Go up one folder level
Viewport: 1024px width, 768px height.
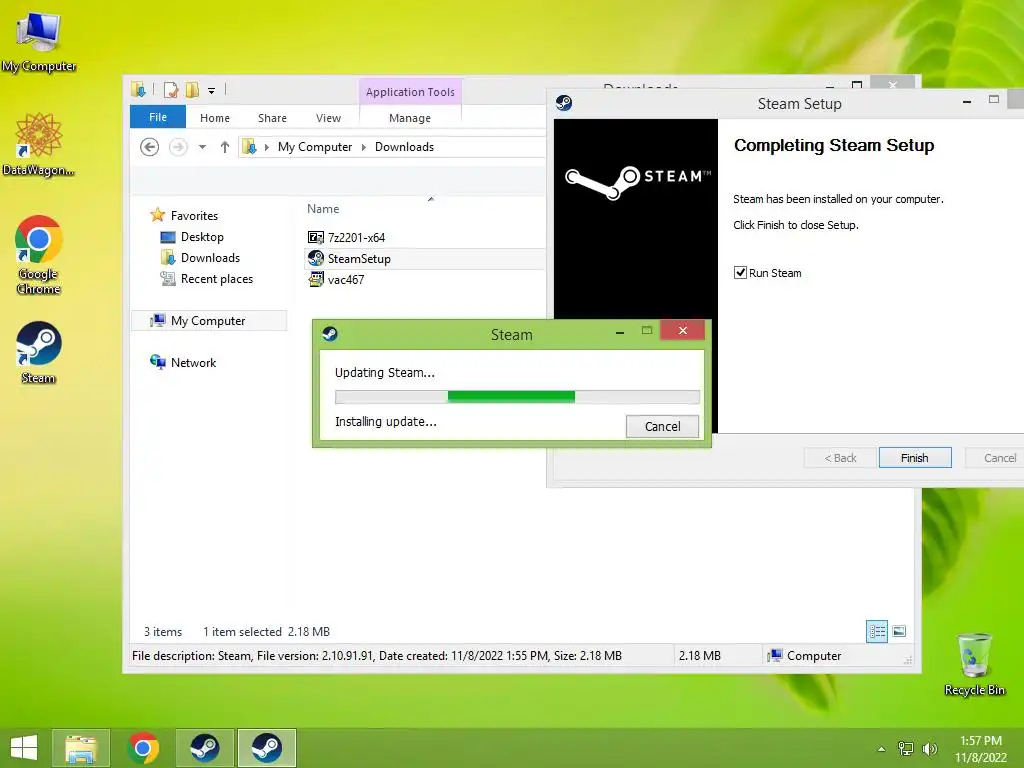[225, 147]
